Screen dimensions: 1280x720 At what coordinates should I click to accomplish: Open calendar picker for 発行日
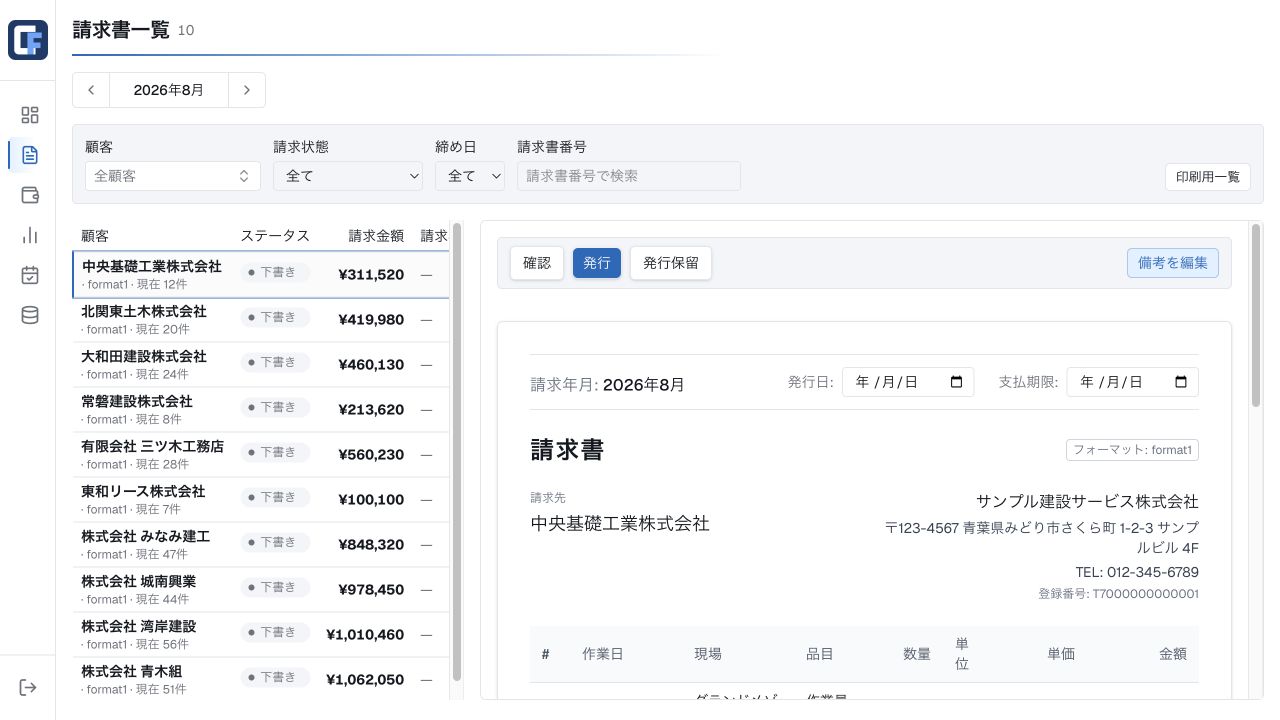[x=956, y=382]
